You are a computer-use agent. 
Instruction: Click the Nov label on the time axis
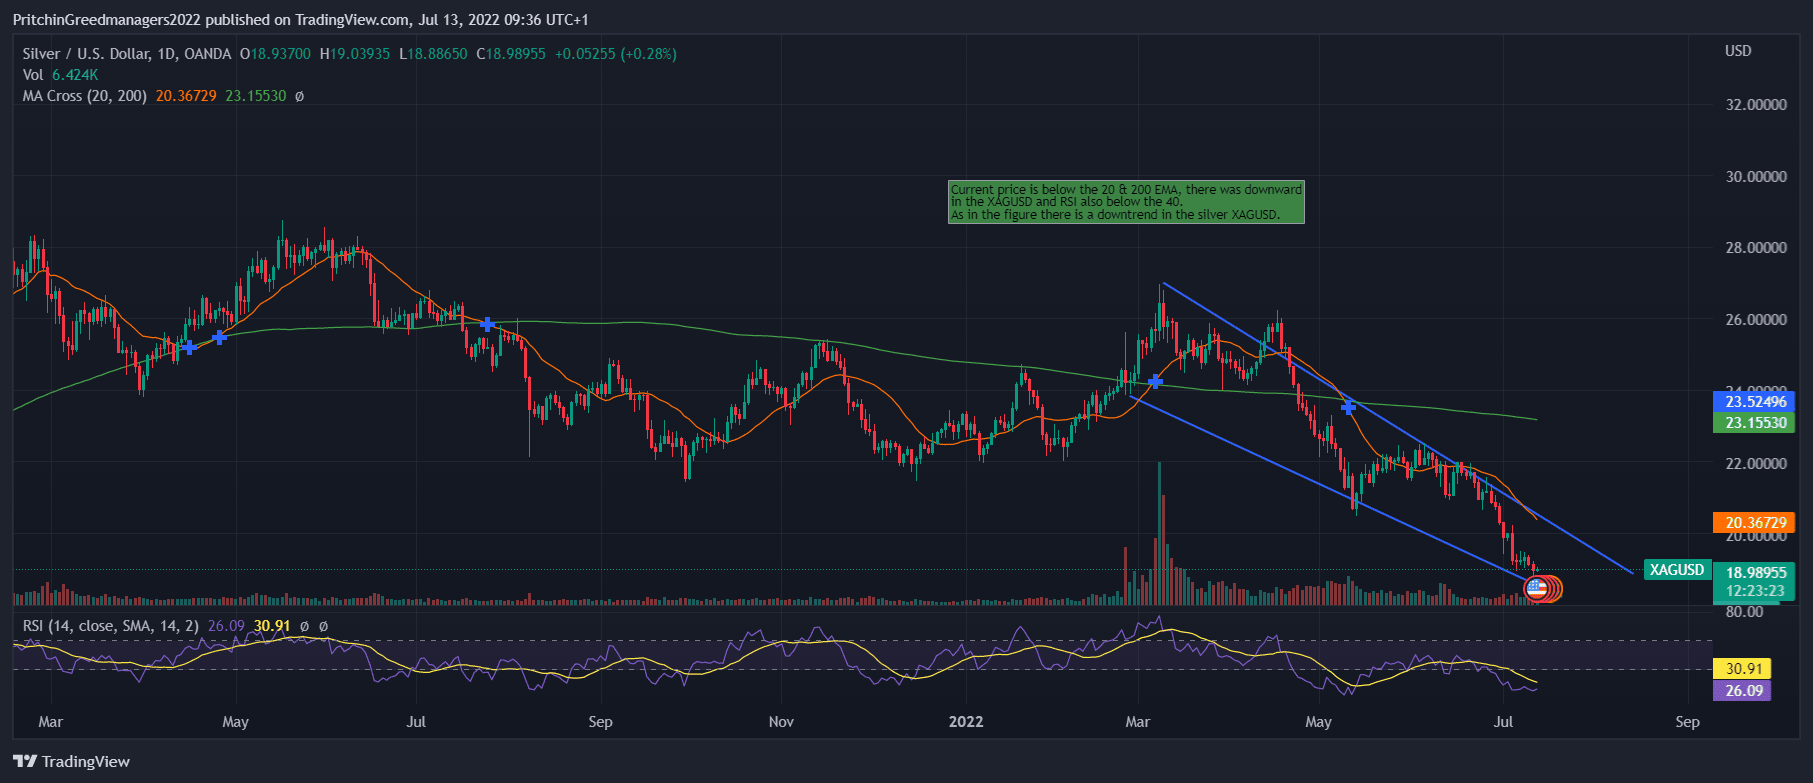point(781,722)
